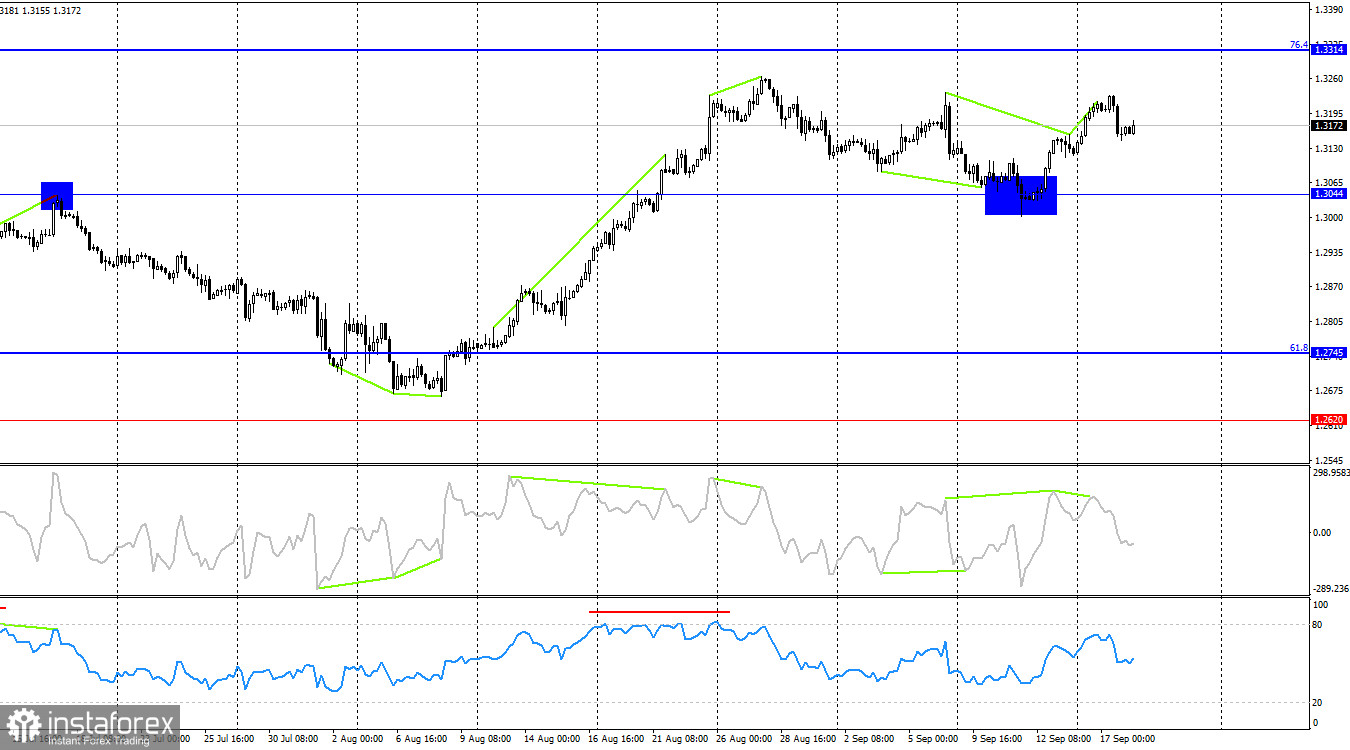Click the 25 Jul 16:00 time label
The height and width of the screenshot is (750, 1350).
pos(229,739)
